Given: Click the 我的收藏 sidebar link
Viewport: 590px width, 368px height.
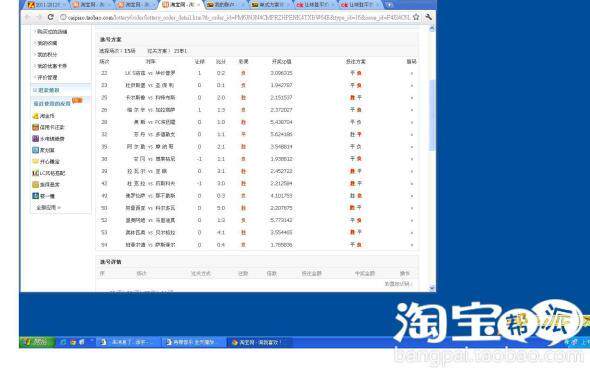Looking at the screenshot, I should click(46, 43).
